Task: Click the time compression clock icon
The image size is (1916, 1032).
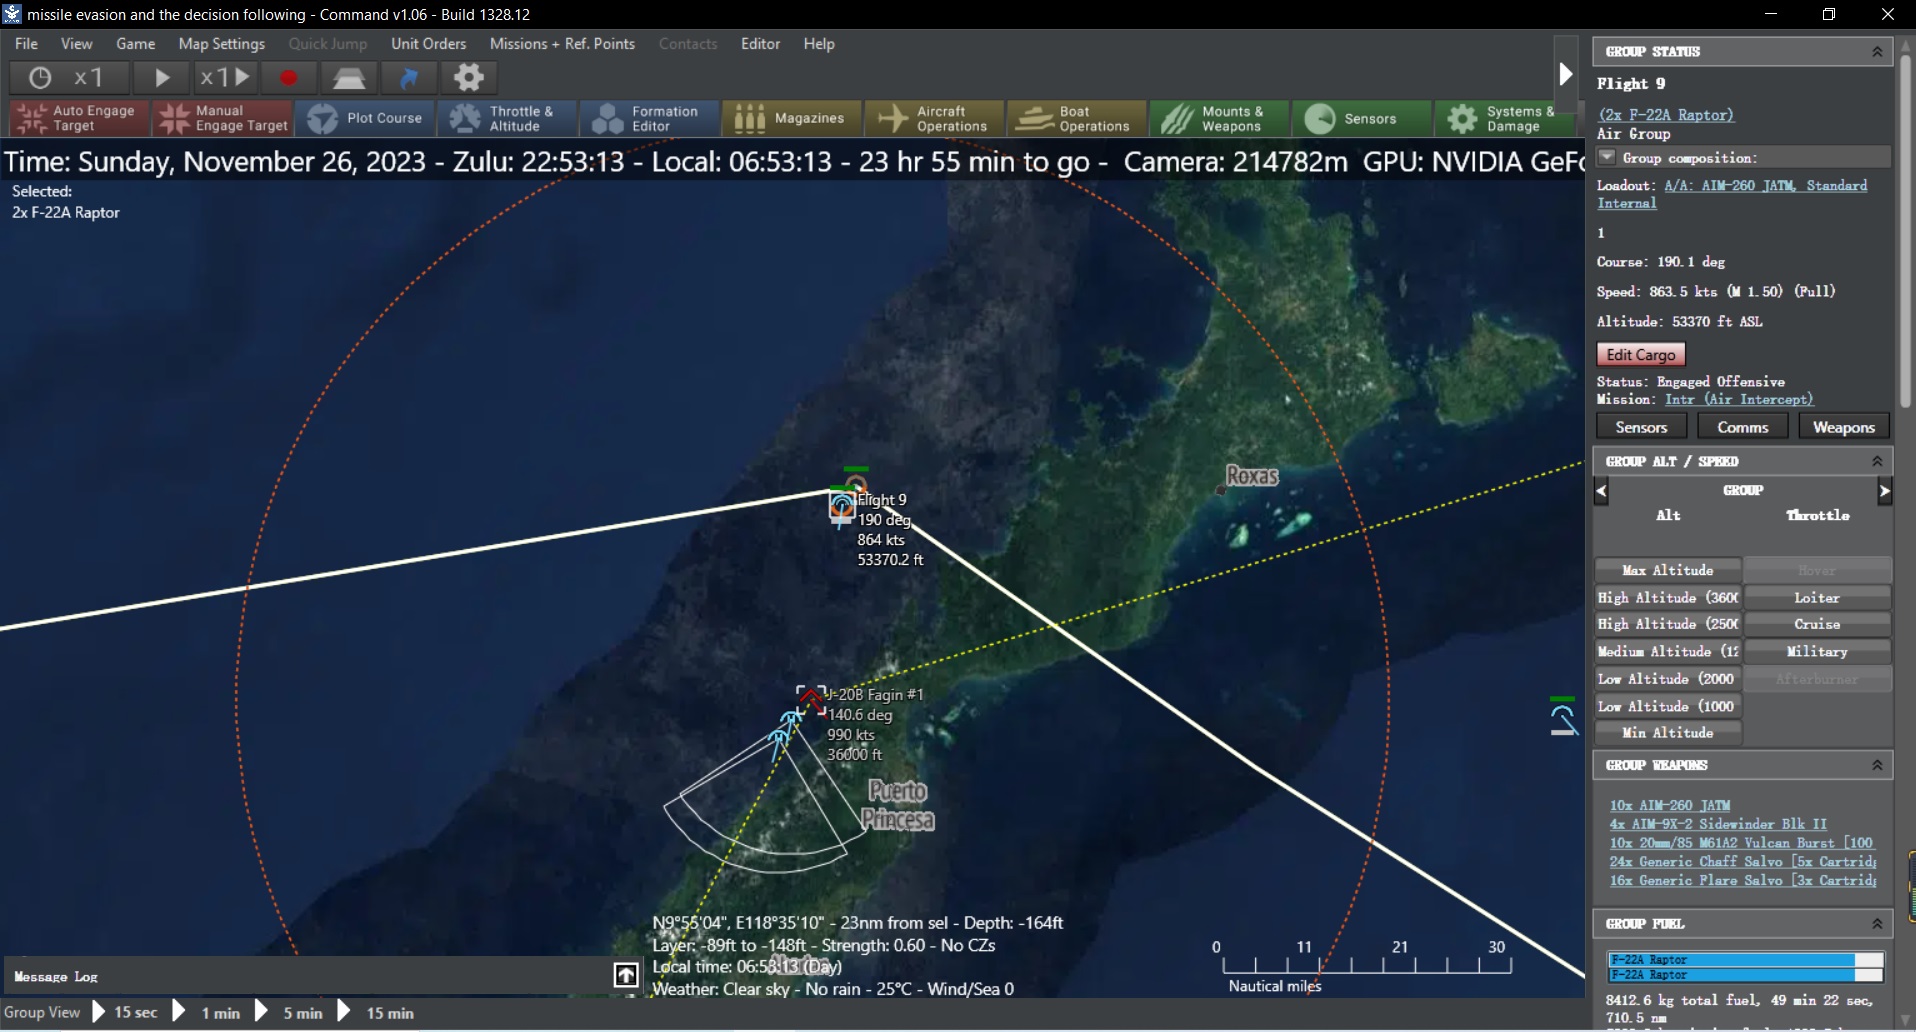Action: (x=40, y=77)
